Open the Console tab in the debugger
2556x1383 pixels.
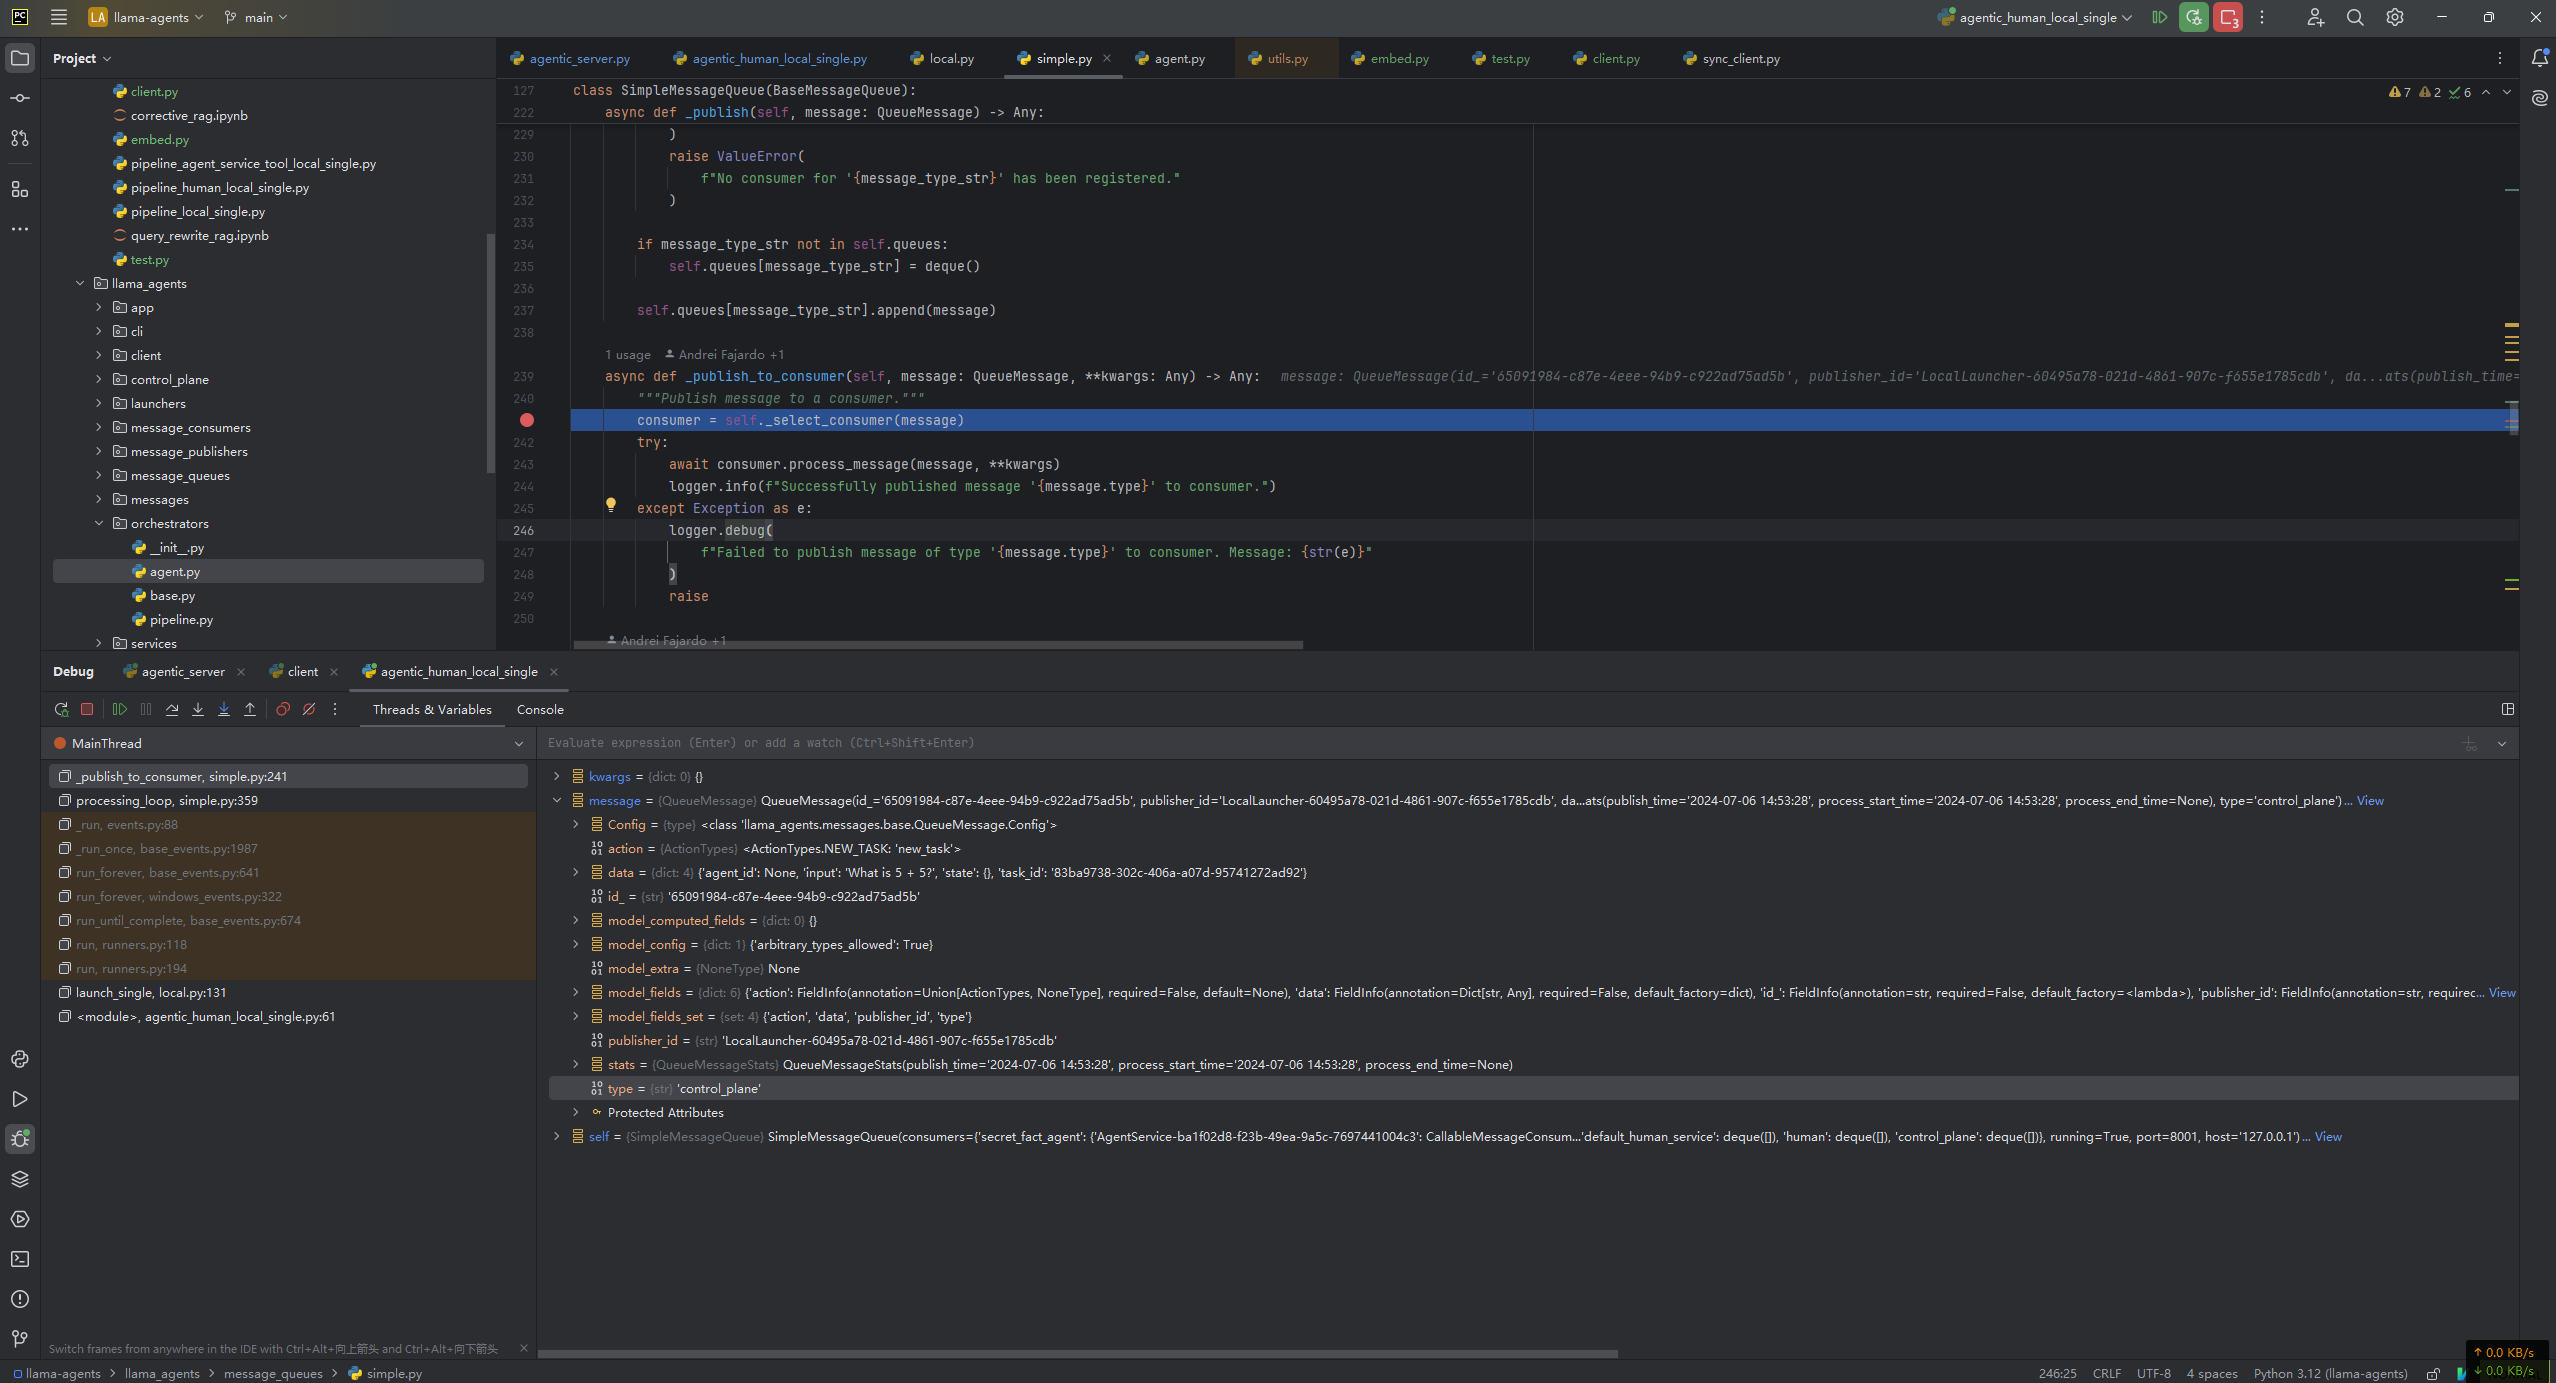(x=540, y=709)
